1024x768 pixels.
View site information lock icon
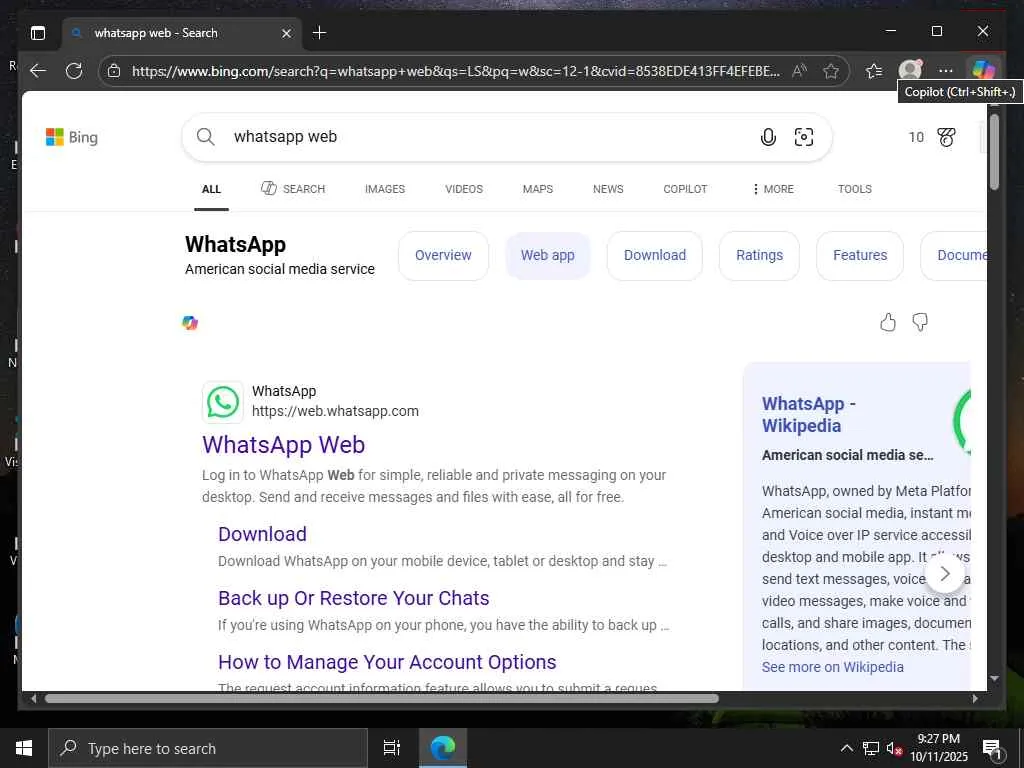point(114,71)
